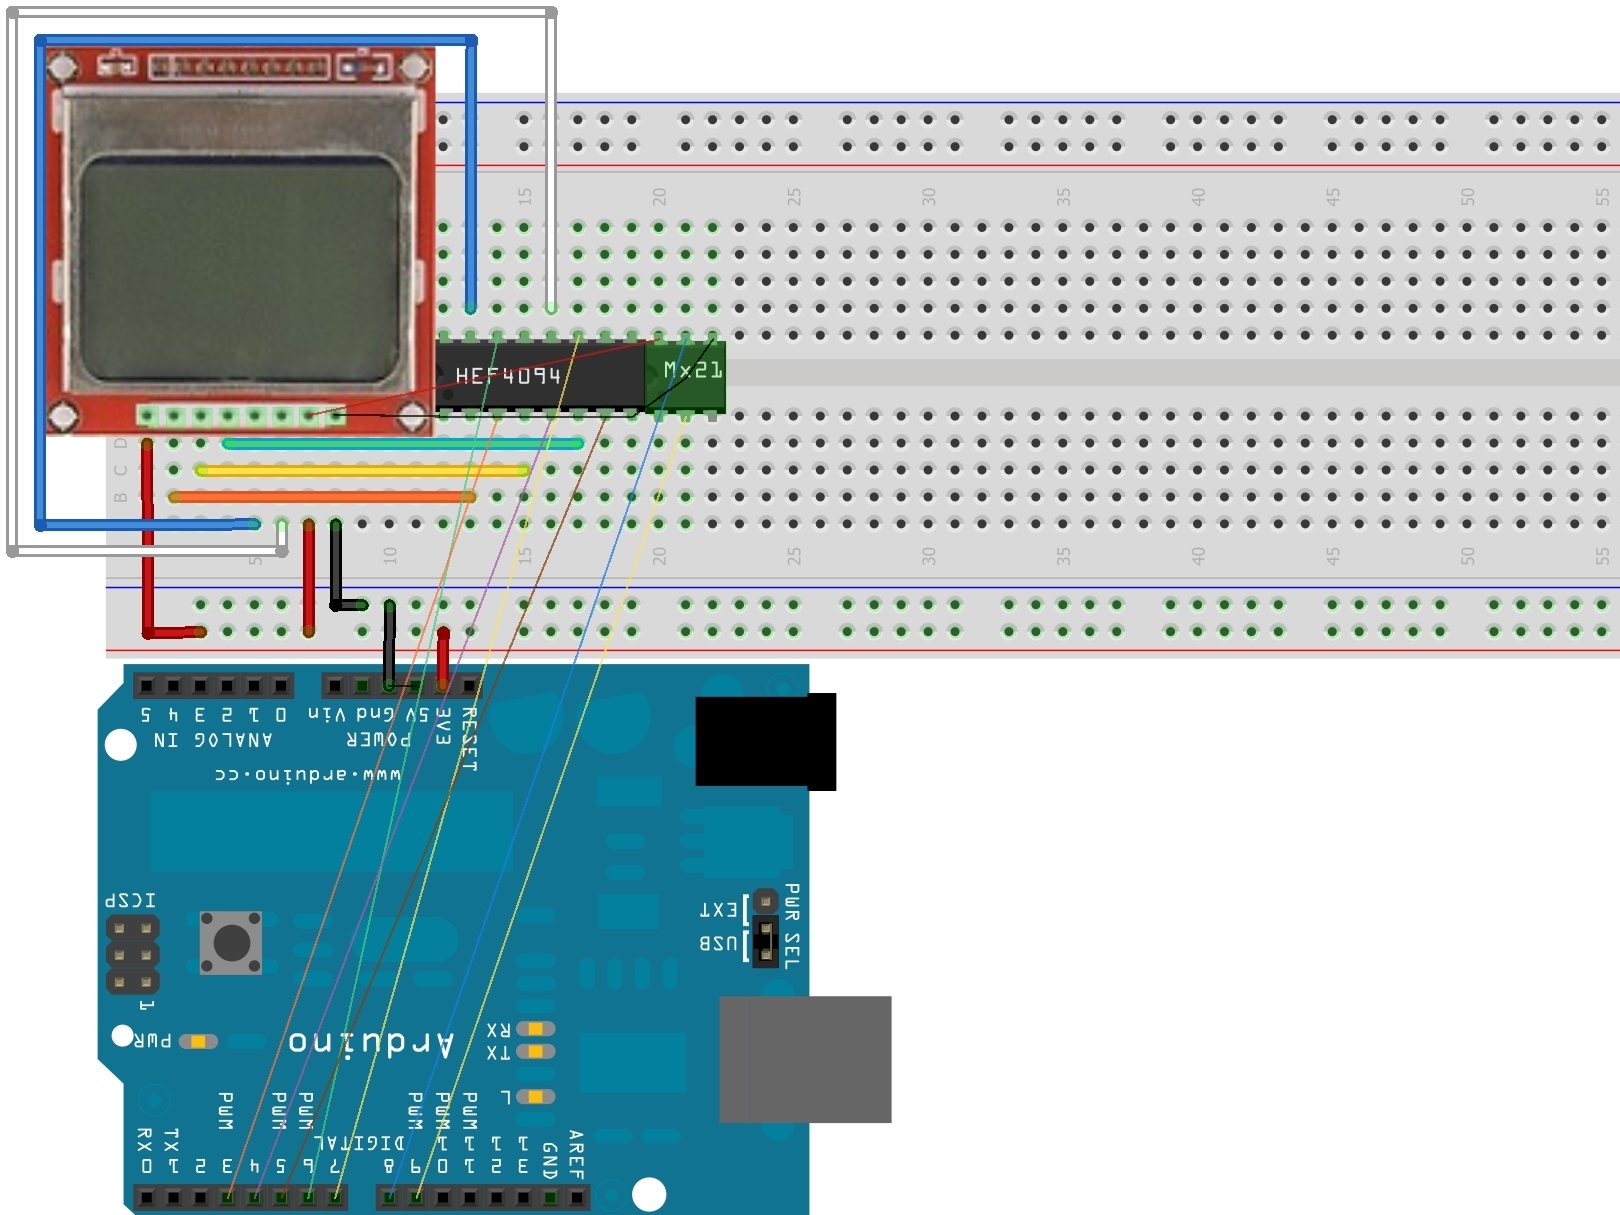Select the black DC power jack
The width and height of the screenshot is (1620, 1215).
pyautogui.click(x=766, y=741)
